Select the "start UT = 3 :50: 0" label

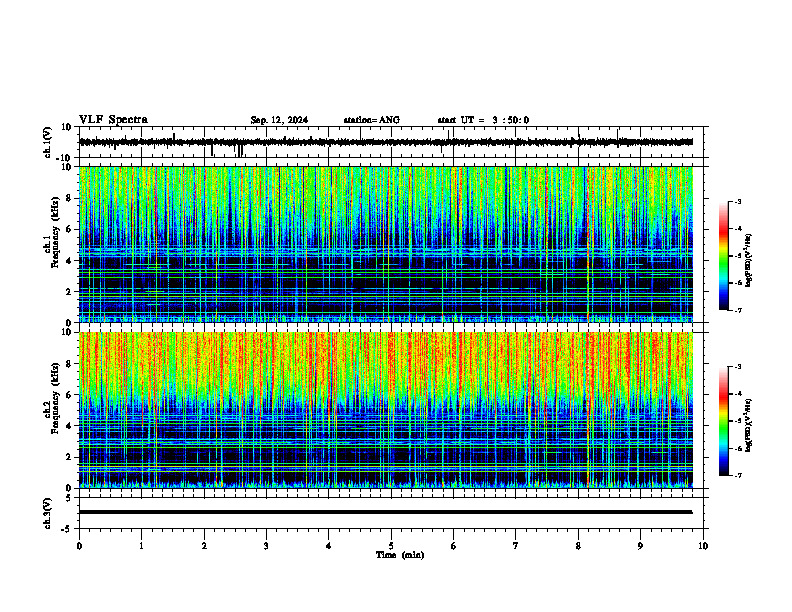[x=483, y=120]
